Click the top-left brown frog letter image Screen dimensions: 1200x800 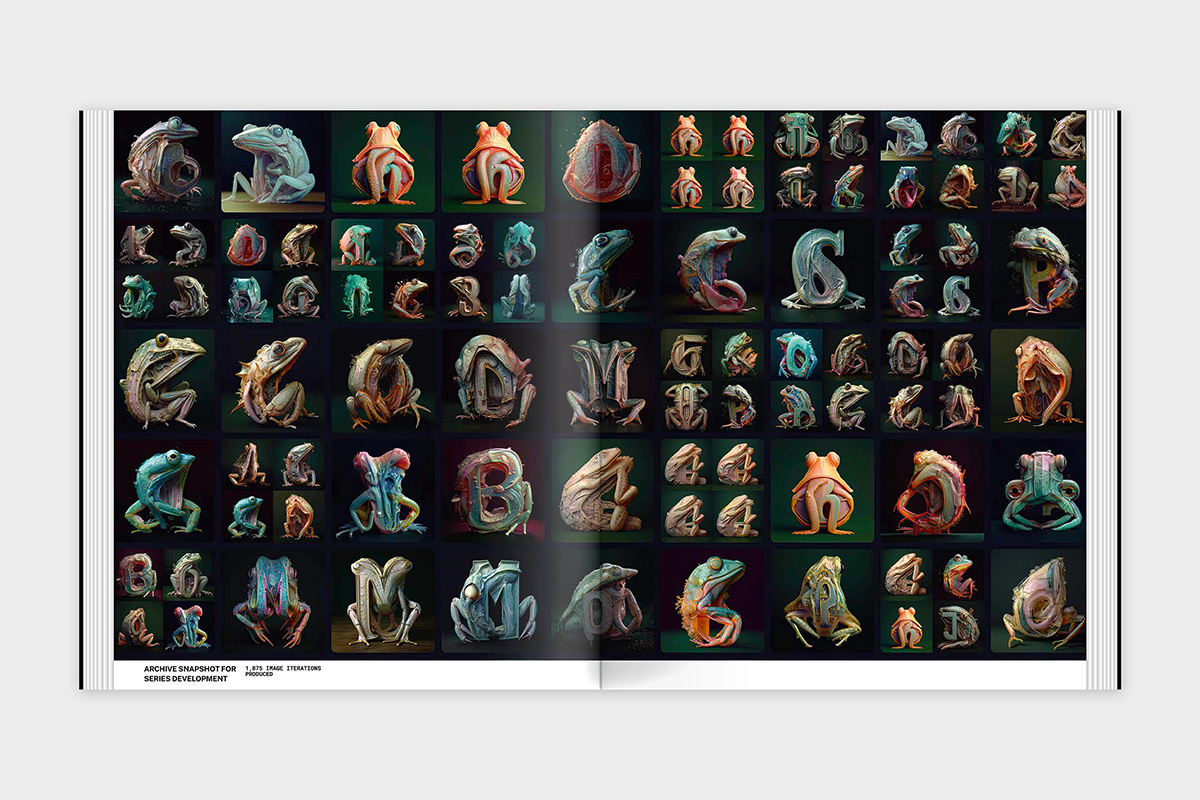tap(163, 162)
